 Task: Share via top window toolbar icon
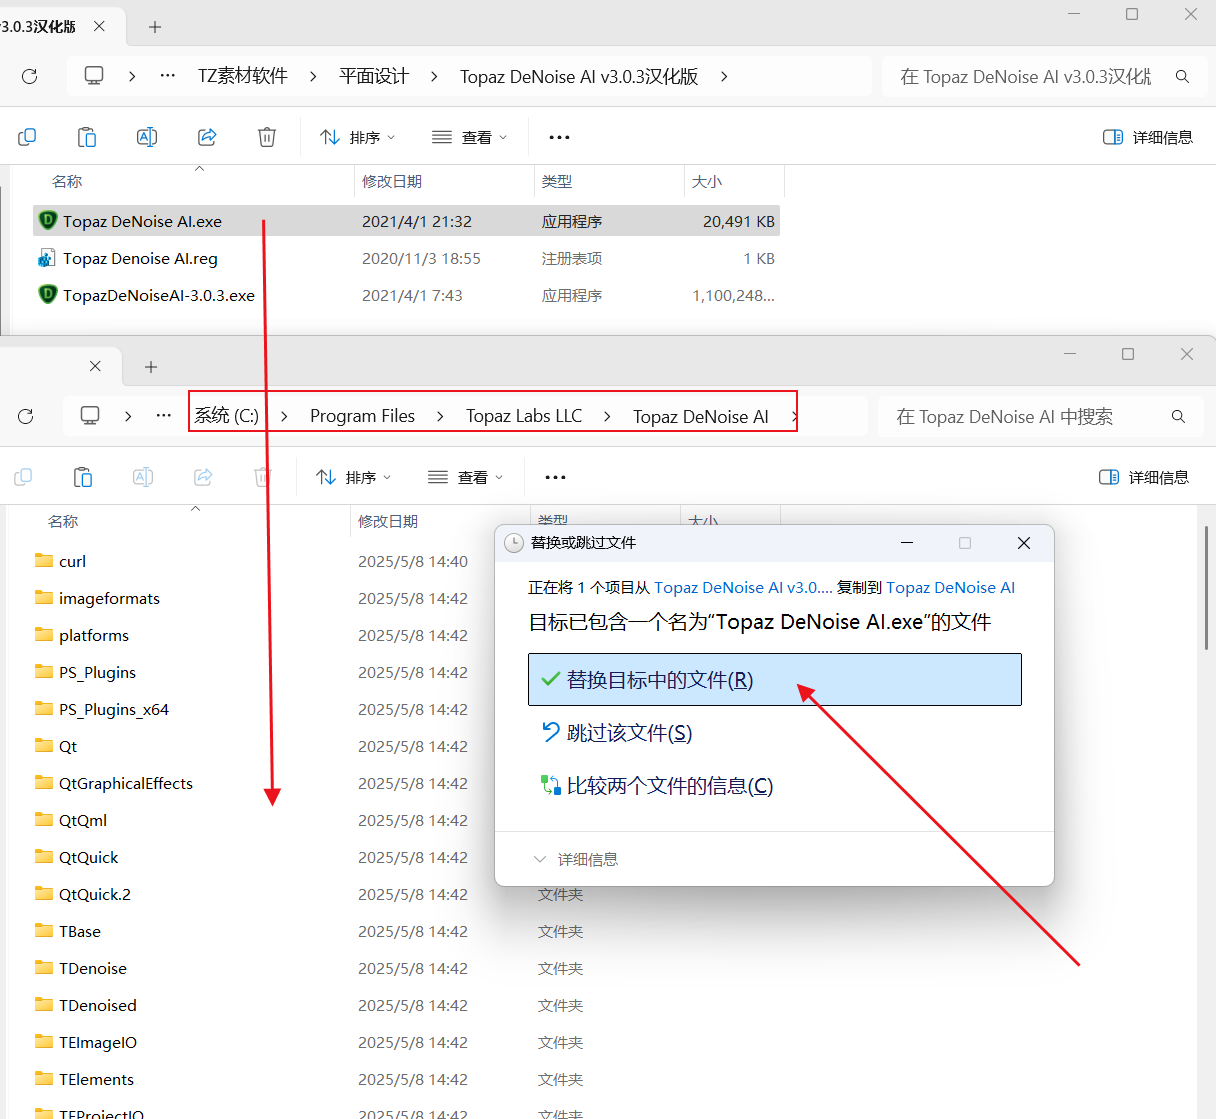[x=207, y=137]
